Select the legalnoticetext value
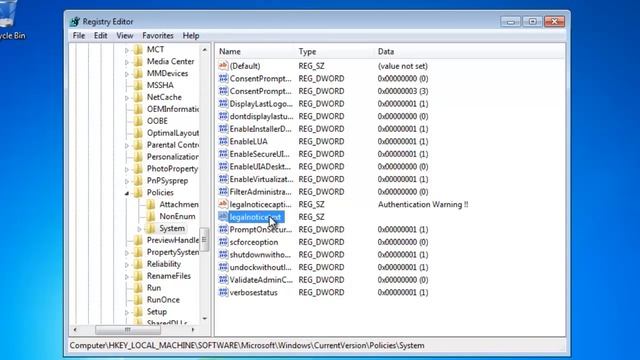 pyautogui.click(x=256, y=217)
